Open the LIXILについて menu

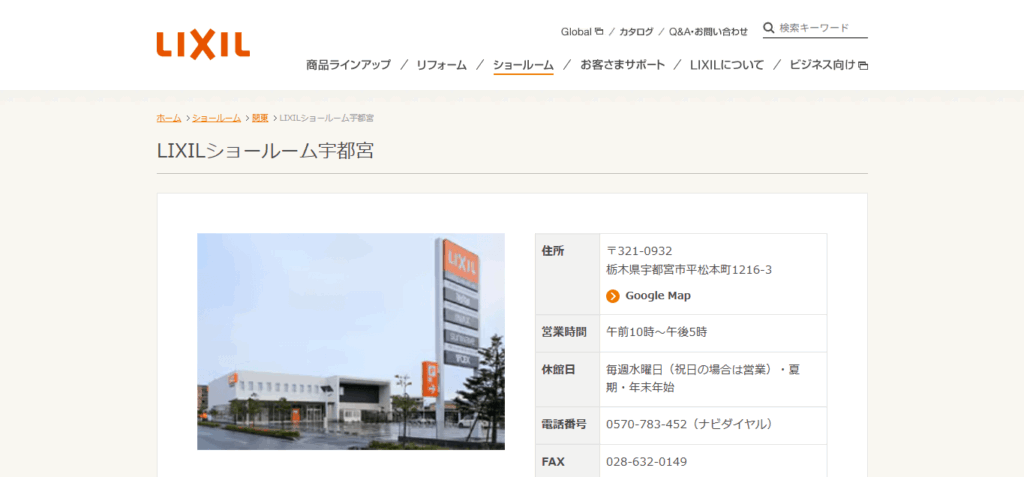(x=727, y=65)
